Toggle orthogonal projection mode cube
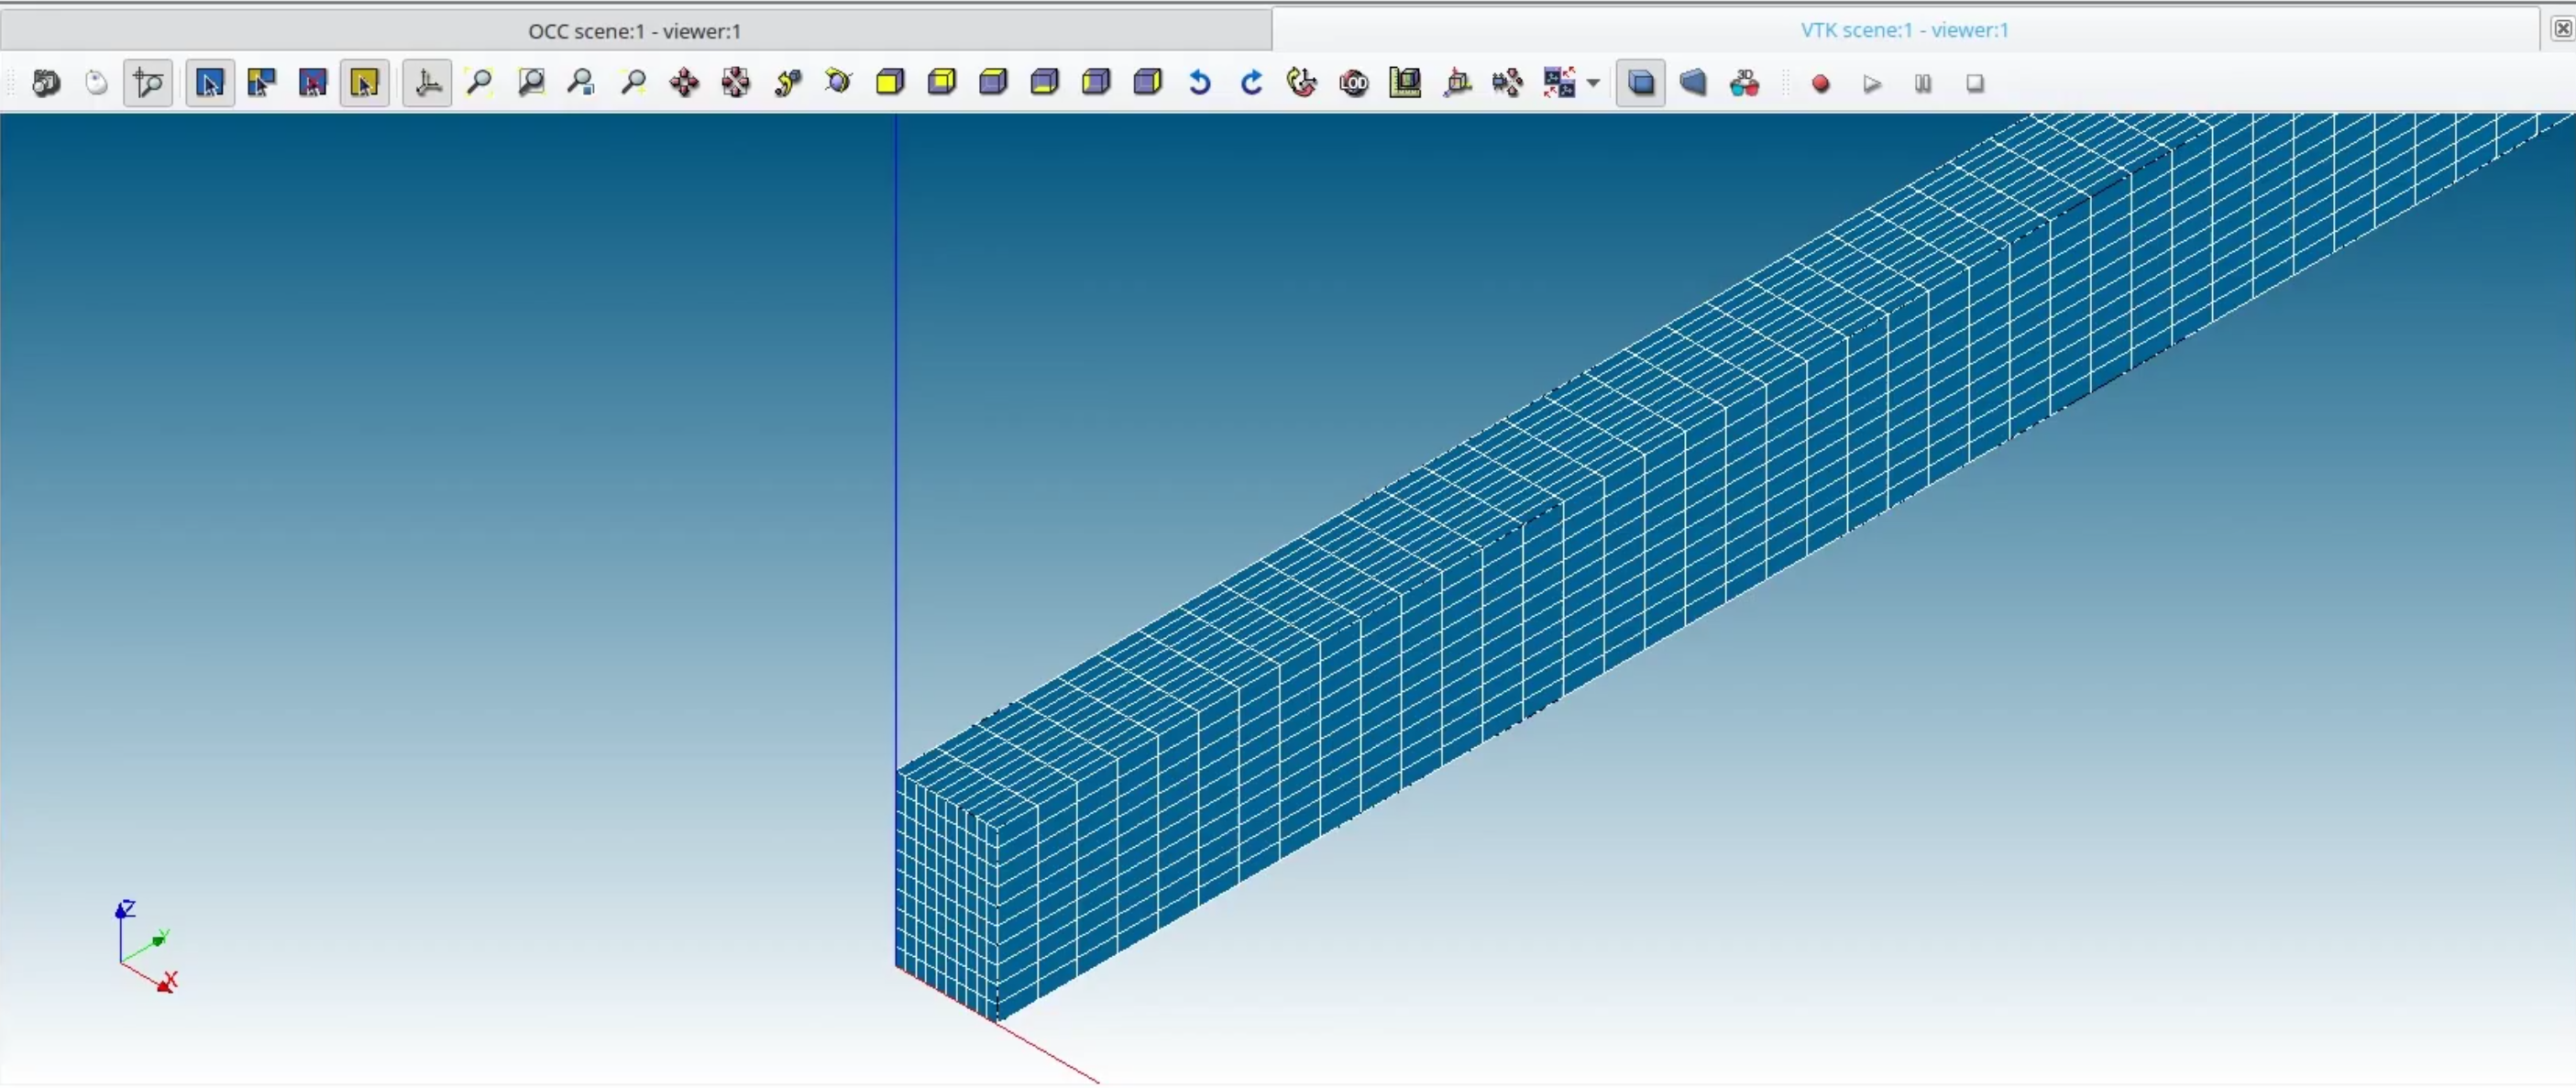The width and height of the screenshot is (2576, 1088). click(1641, 83)
